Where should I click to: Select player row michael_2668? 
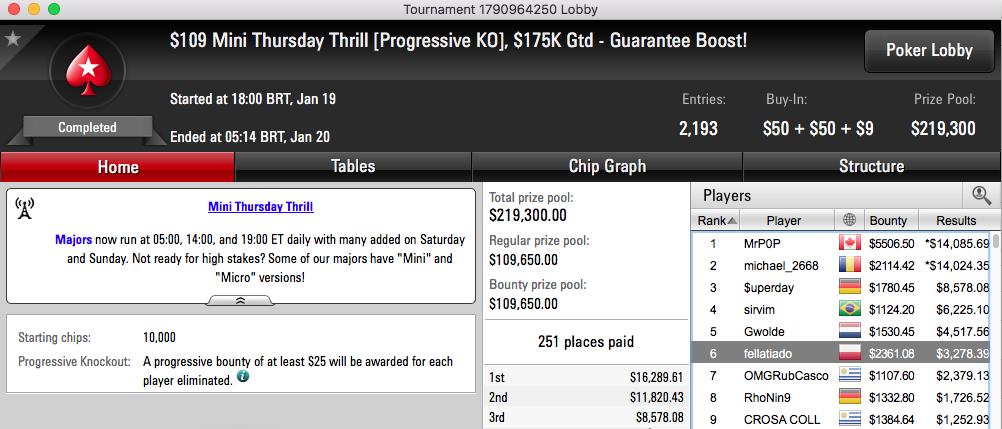[x=846, y=265]
